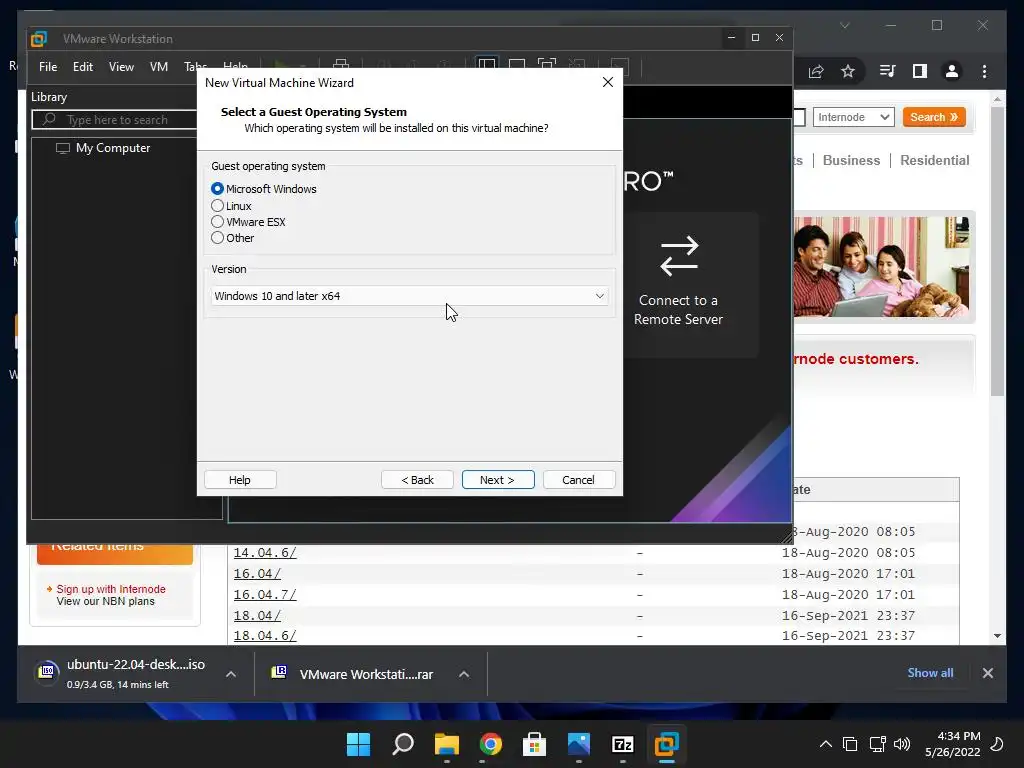Open Windows taskbar search
Viewport: 1024px width, 768px height.
click(403, 744)
